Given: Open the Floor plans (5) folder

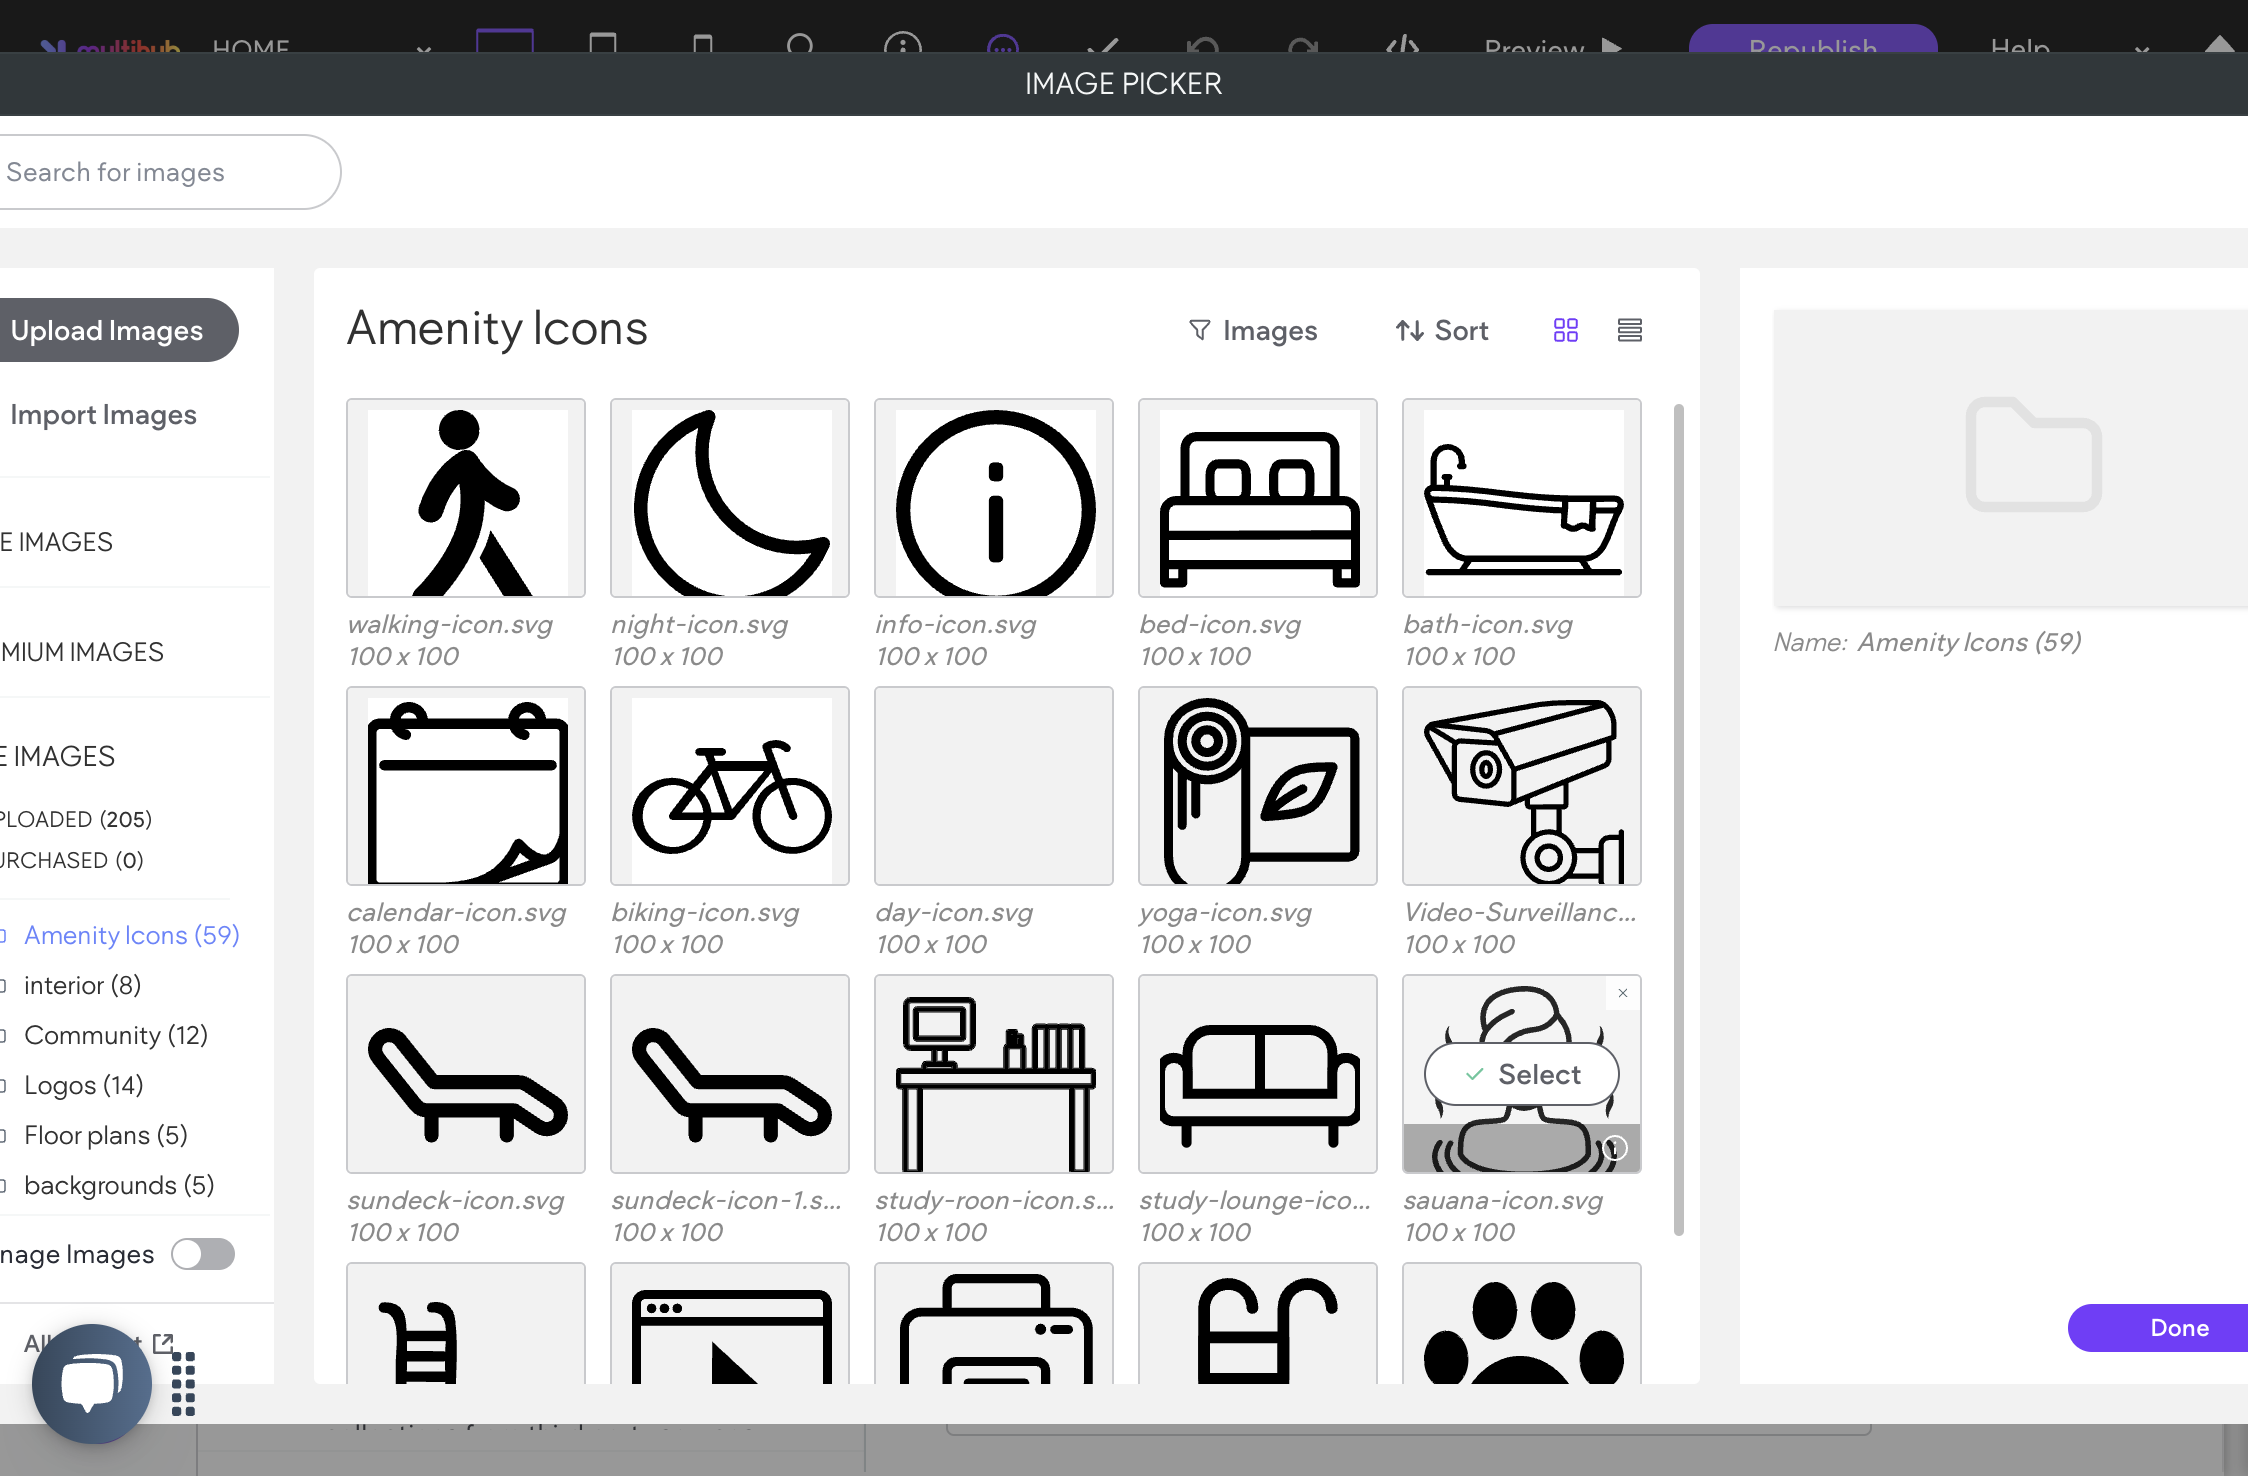Looking at the screenshot, I should 105,1135.
